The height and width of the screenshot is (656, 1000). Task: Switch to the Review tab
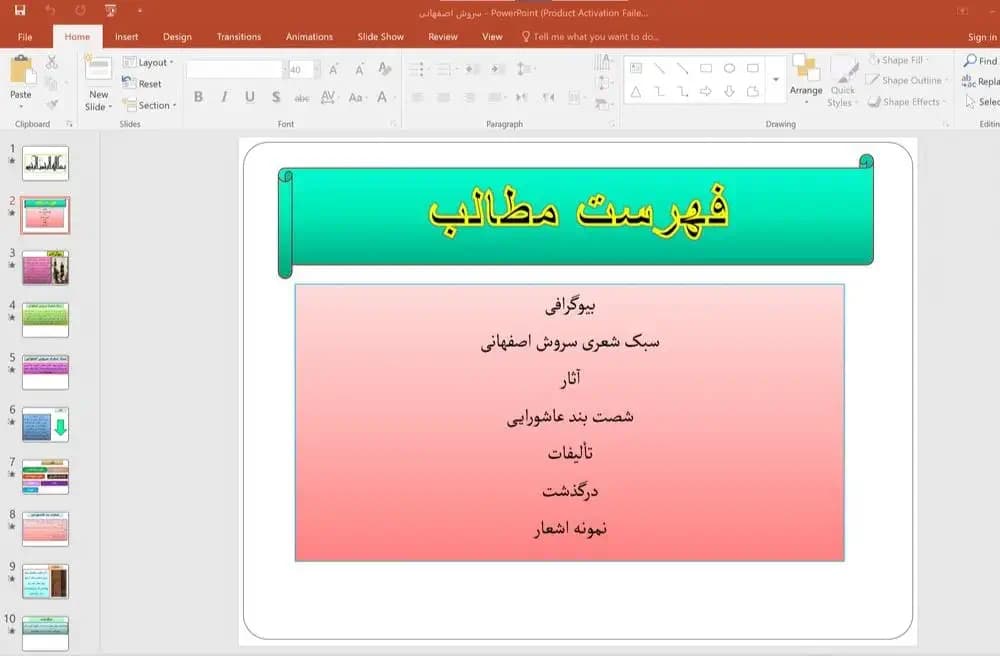pos(443,37)
